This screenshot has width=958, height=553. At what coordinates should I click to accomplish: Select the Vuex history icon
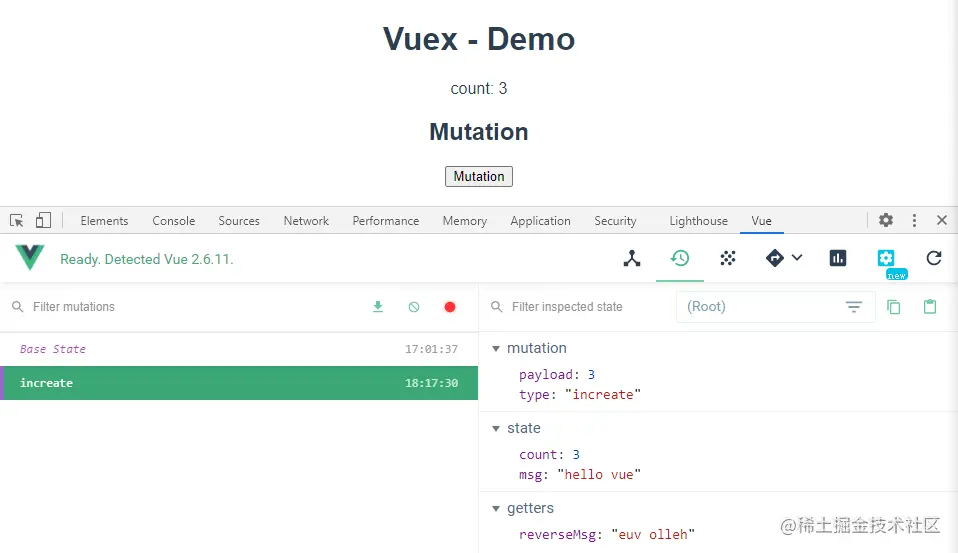click(680, 258)
